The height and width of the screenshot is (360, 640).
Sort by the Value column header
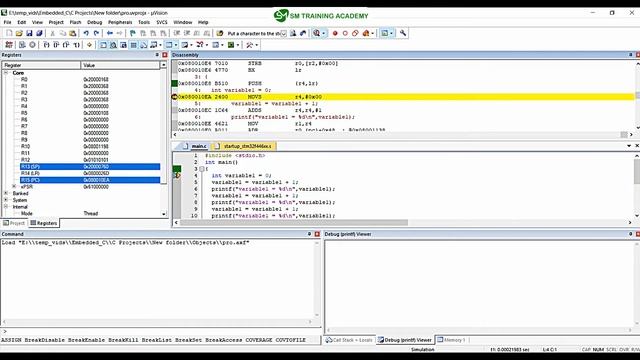pos(120,65)
